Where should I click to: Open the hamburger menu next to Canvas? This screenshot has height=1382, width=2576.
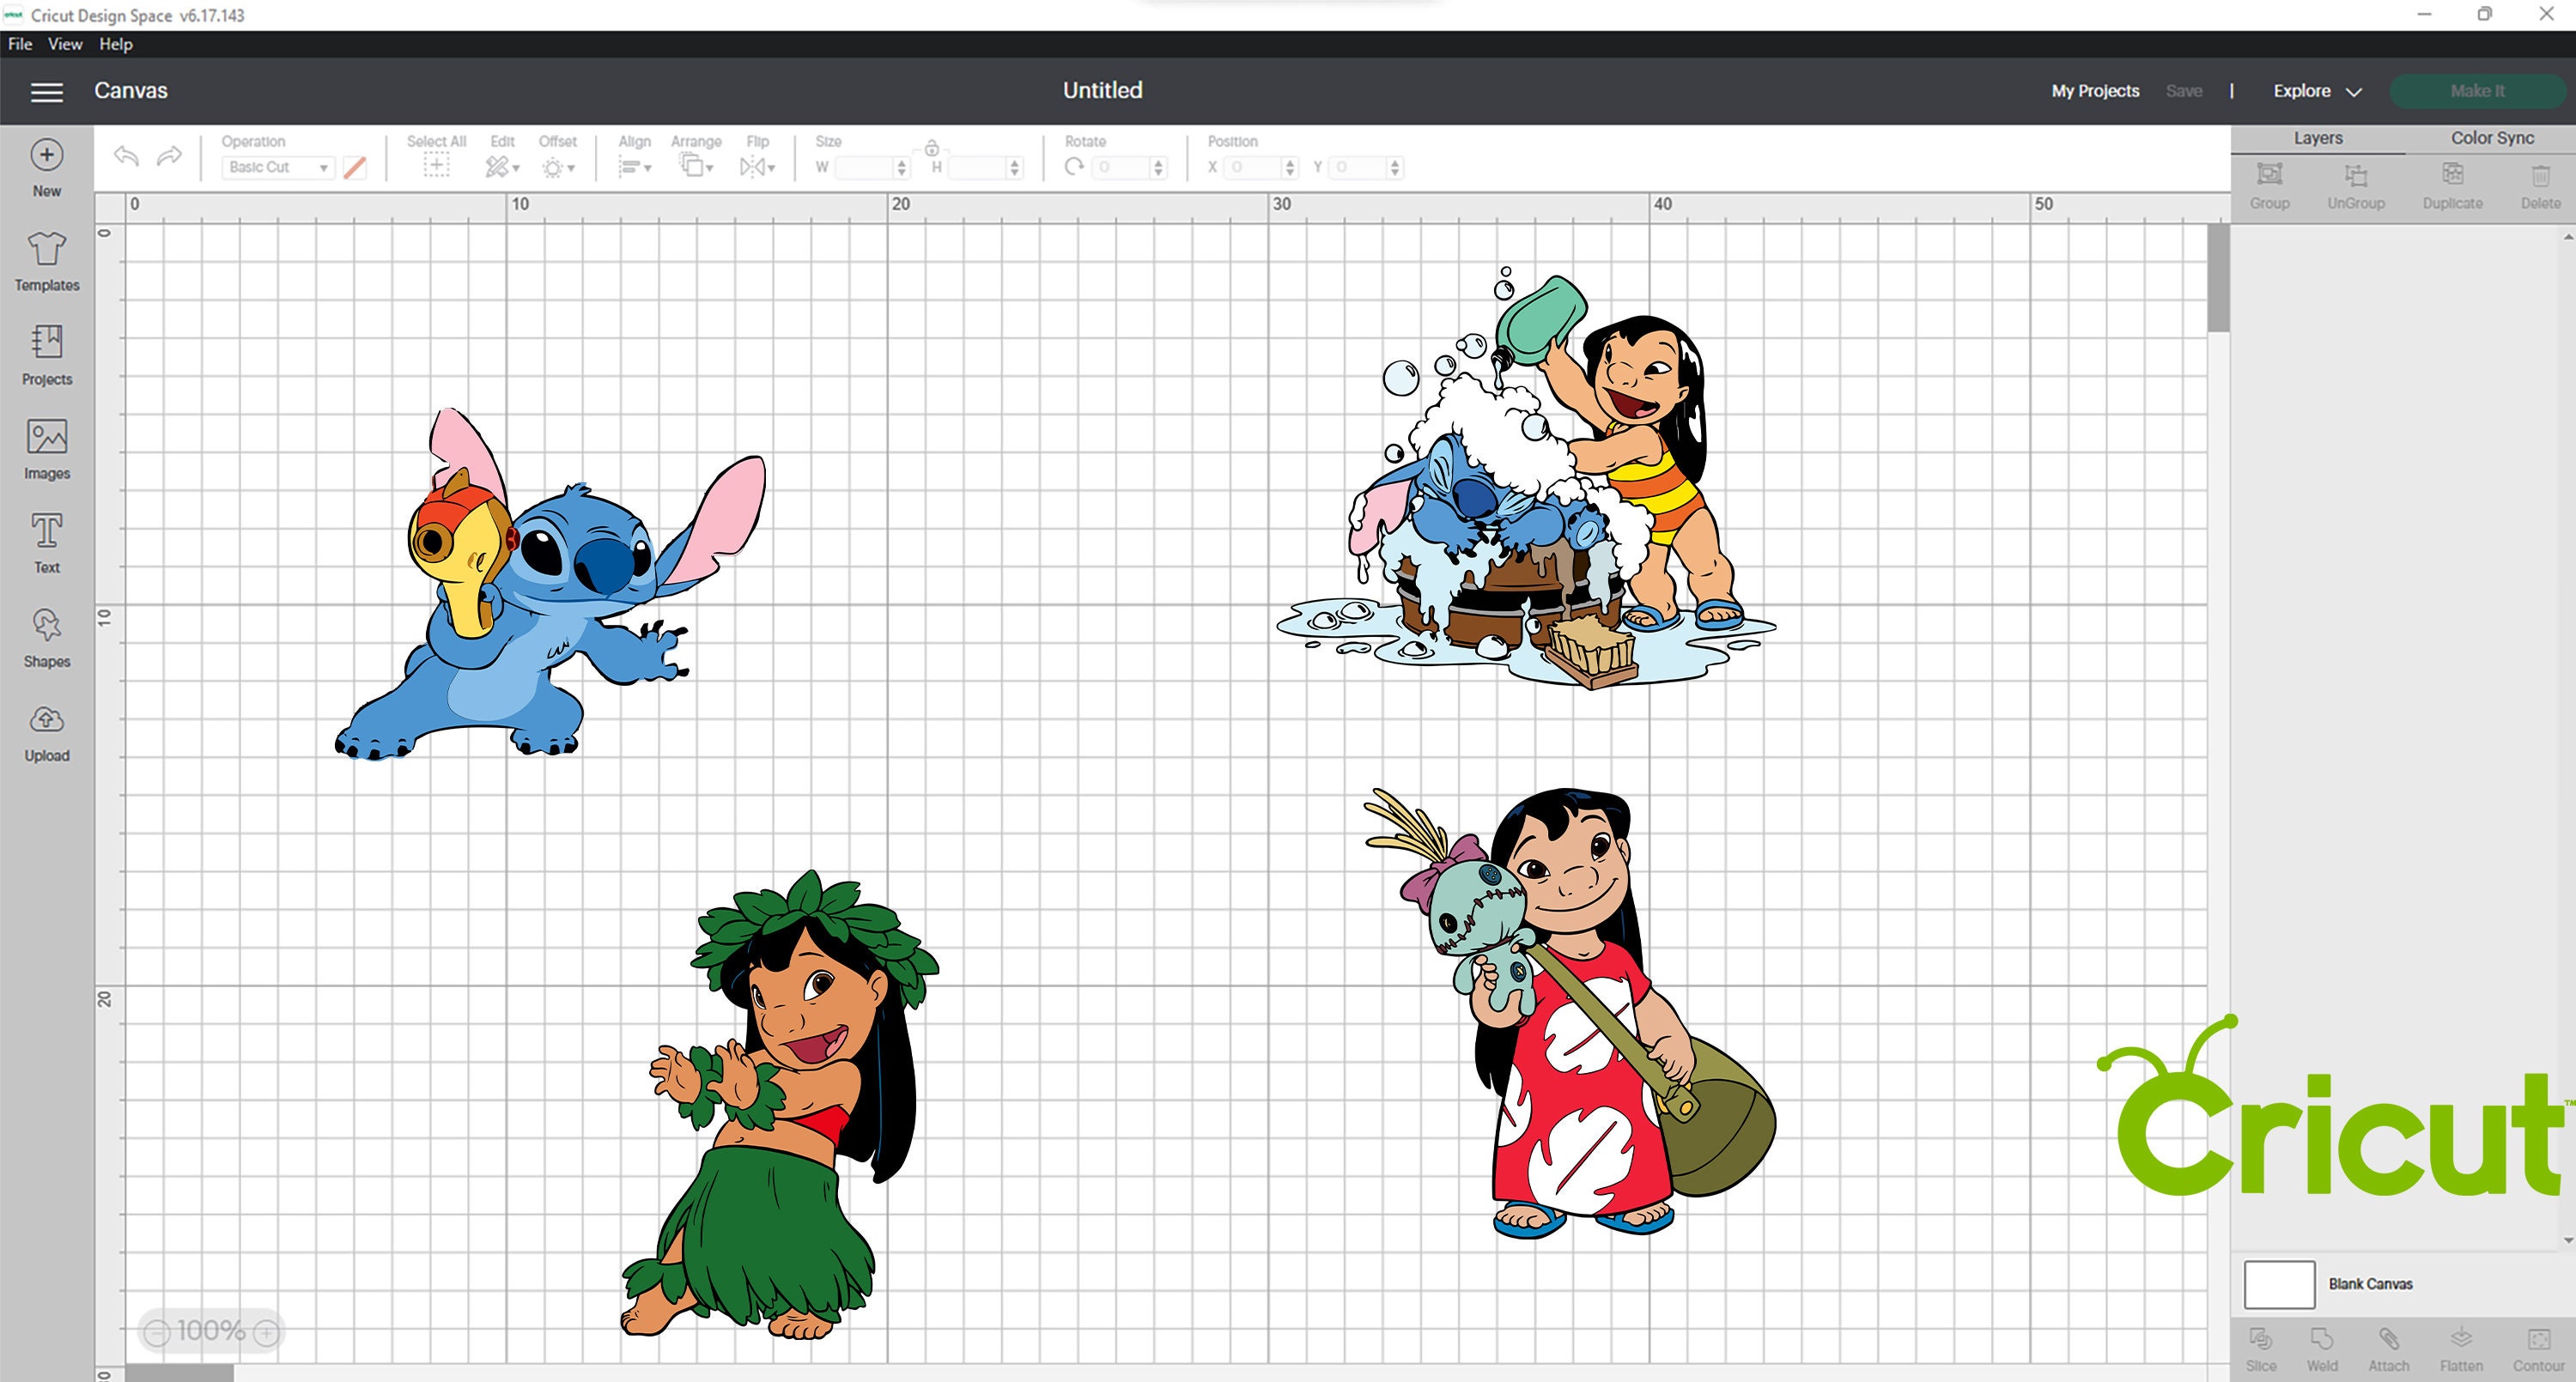click(x=46, y=92)
